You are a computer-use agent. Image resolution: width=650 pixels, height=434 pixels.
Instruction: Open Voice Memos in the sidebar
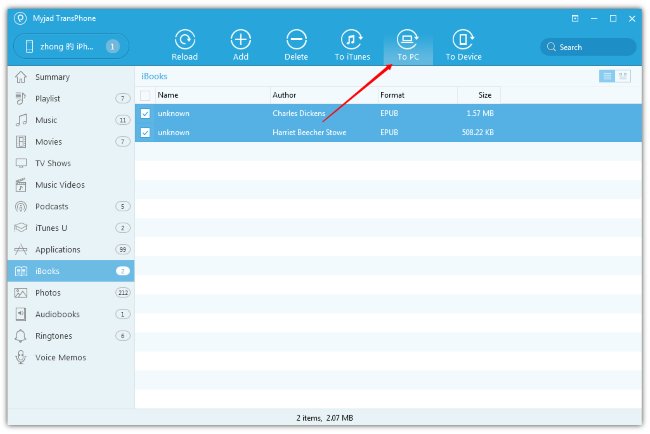(x=60, y=358)
